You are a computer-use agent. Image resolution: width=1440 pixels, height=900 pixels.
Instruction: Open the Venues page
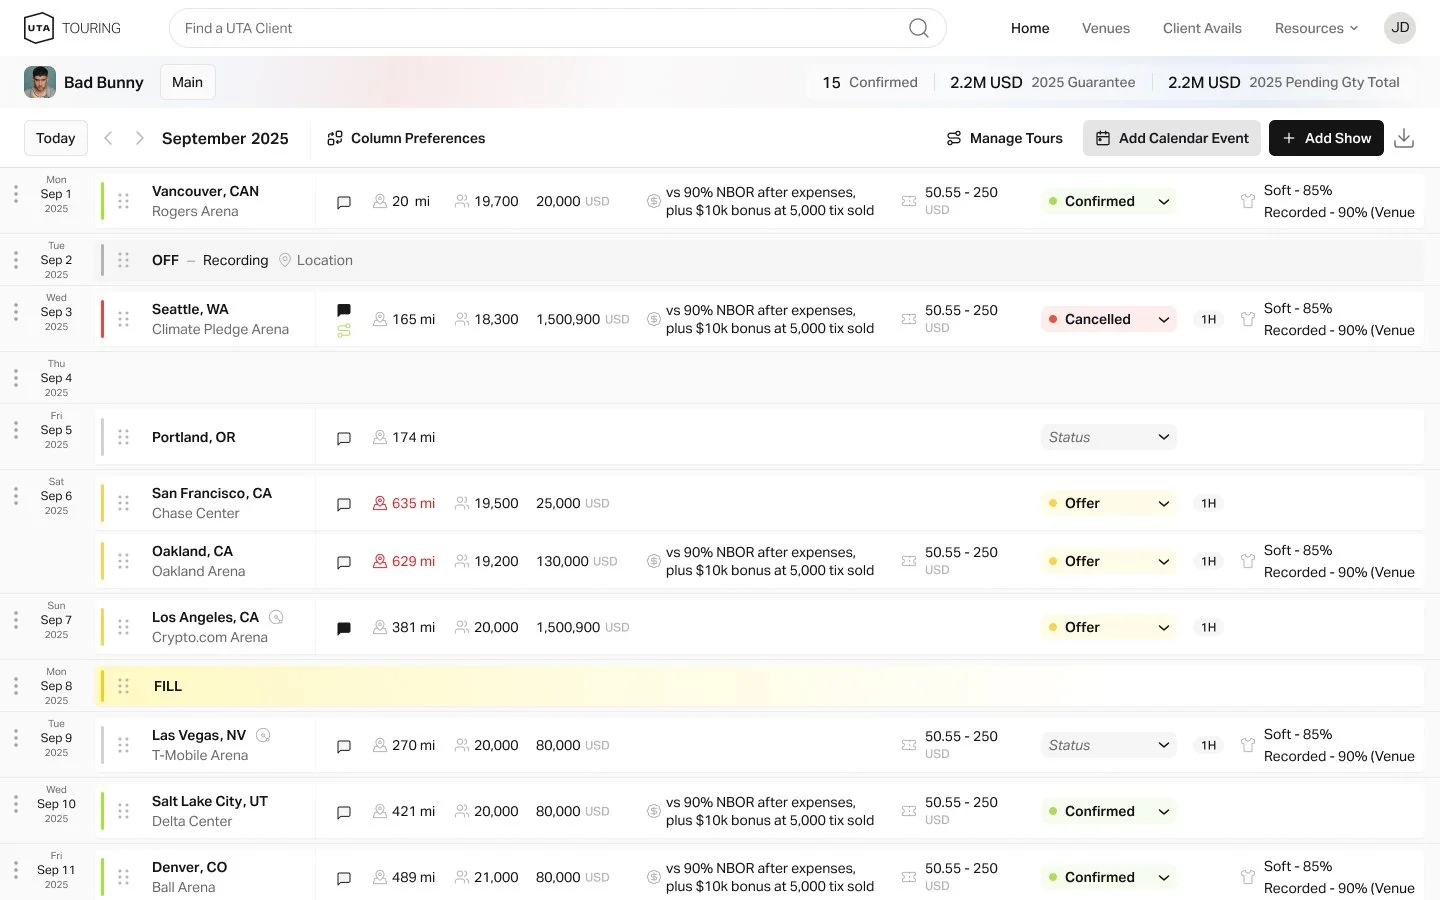[x=1106, y=28]
